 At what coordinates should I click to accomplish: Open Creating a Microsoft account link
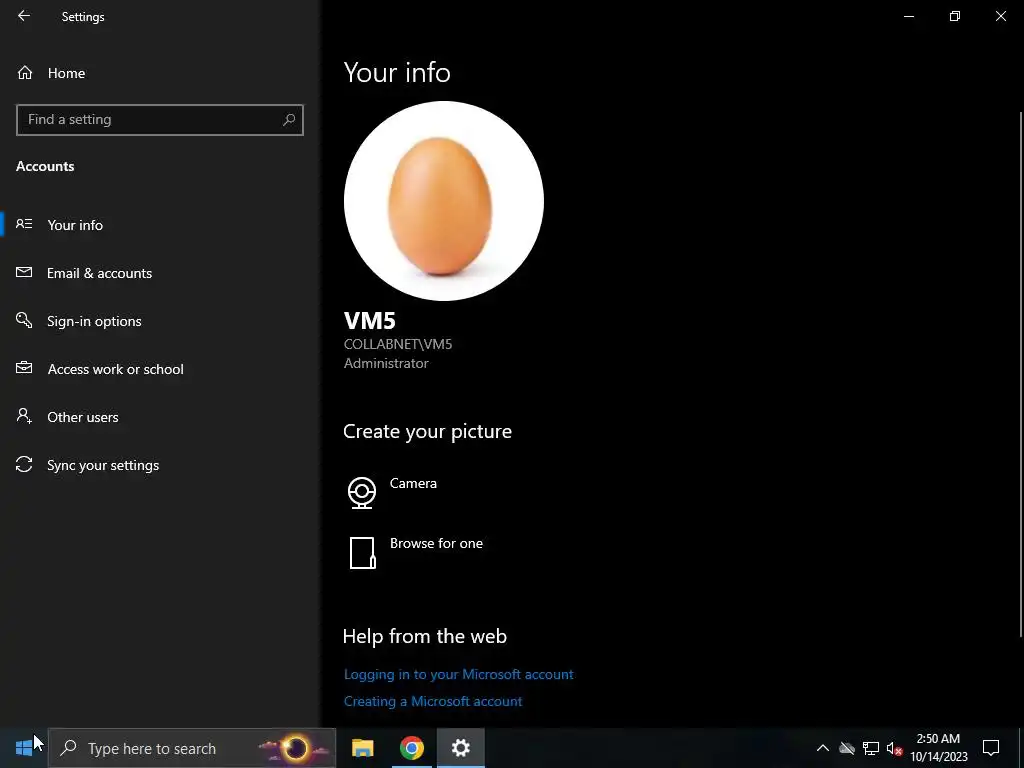point(433,701)
